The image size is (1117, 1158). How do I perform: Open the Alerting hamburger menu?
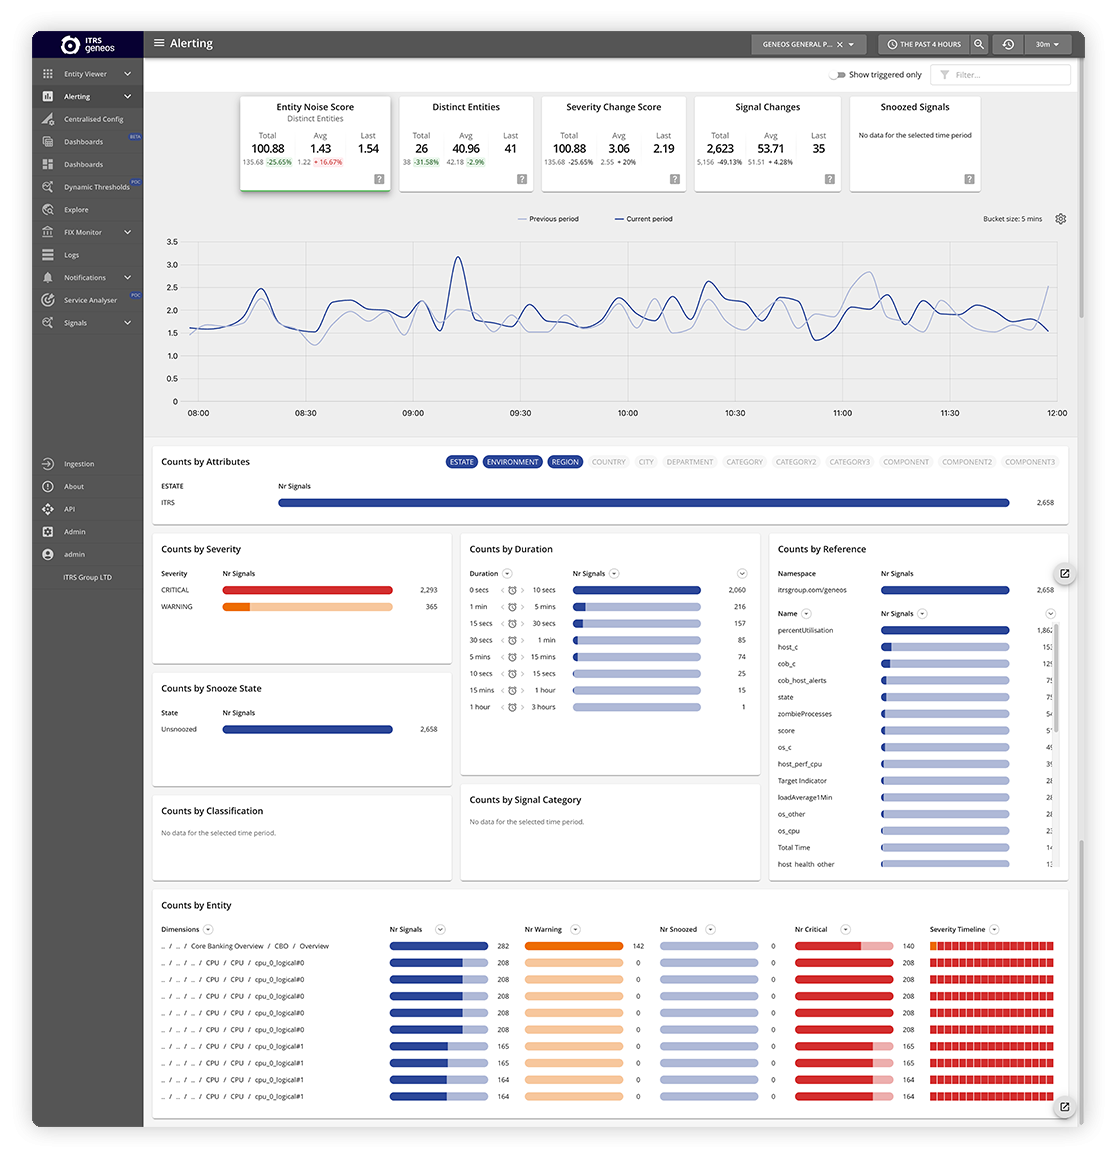pos(160,43)
